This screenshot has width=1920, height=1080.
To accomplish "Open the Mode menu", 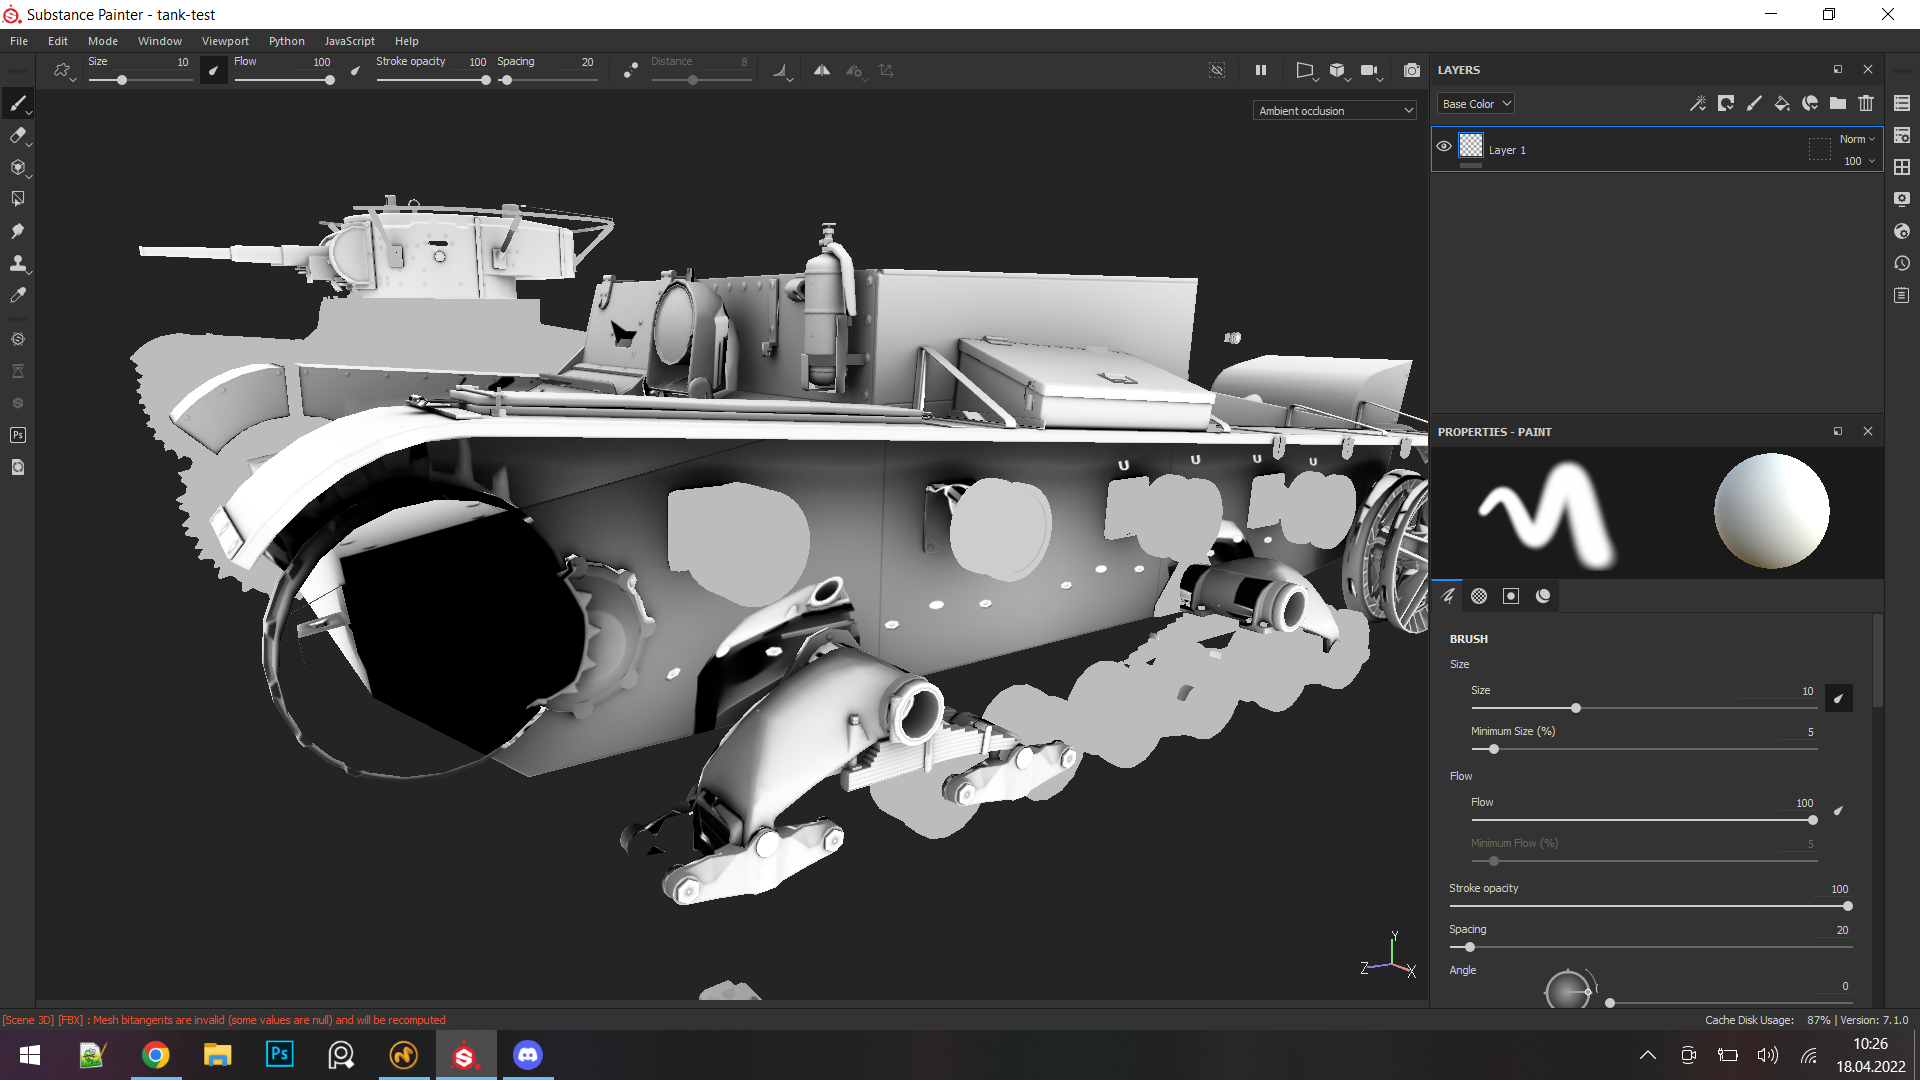I will pyautogui.click(x=103, y=41).
